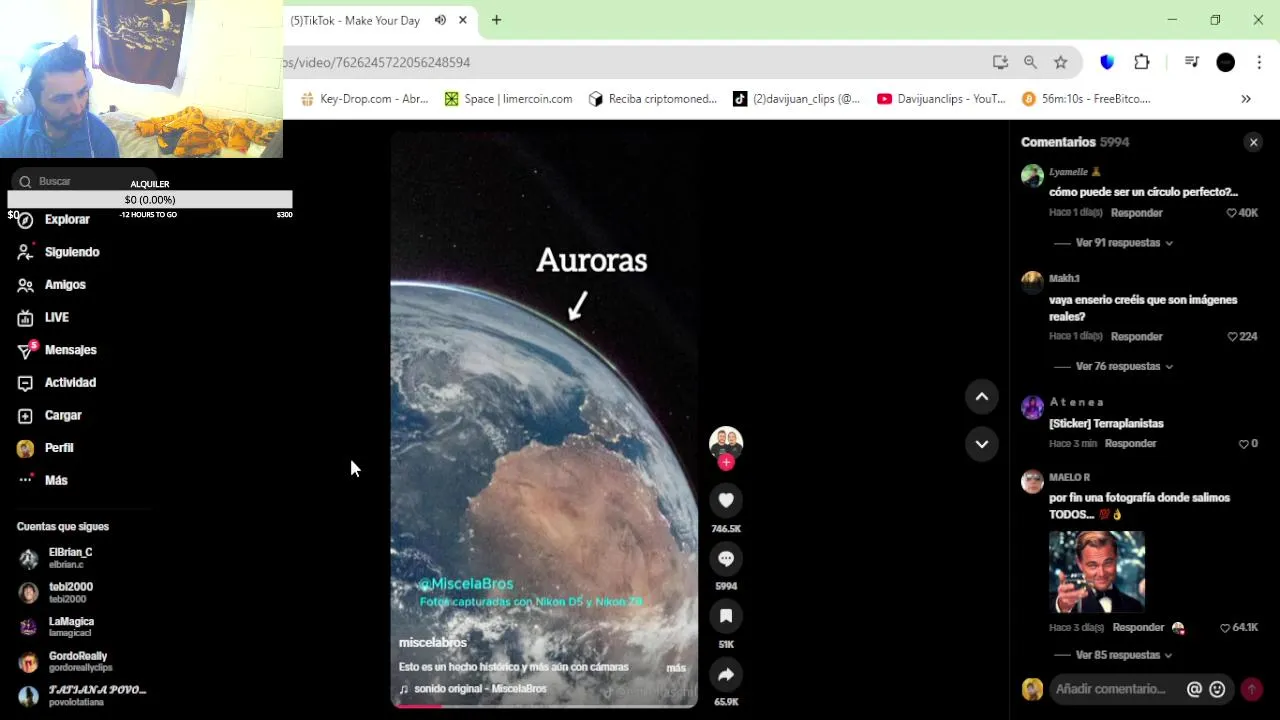1280x720 pixels.
Task: Click the URL address bar
Action: point(630,62)
